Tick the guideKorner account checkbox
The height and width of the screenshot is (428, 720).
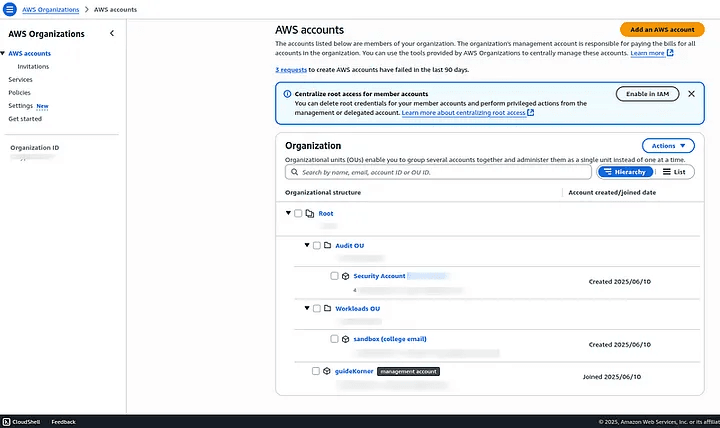(315, 371)
